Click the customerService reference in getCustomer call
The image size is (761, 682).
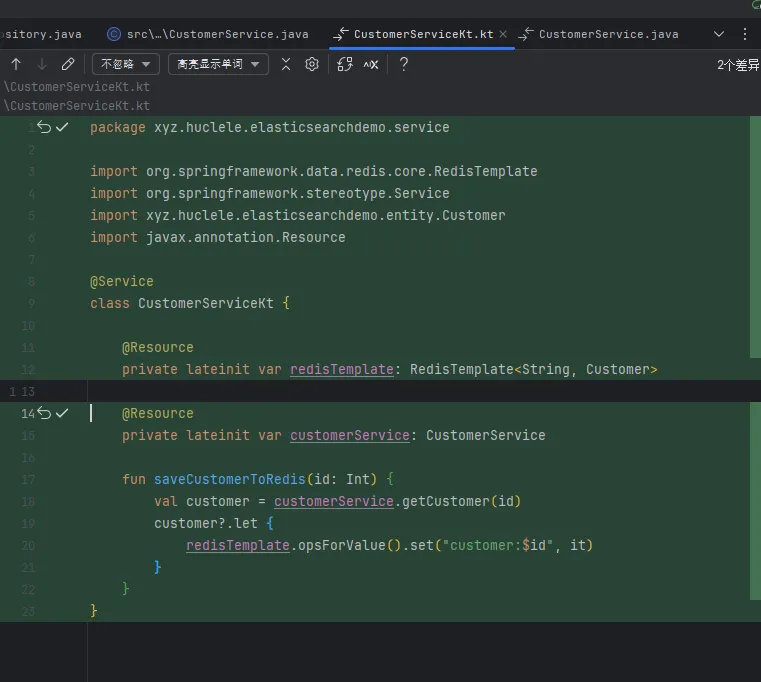tap(334, 501)
